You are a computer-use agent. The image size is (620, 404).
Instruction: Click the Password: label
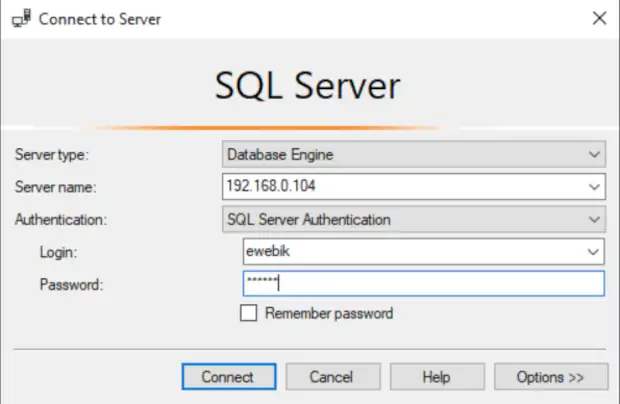point(71,285)
